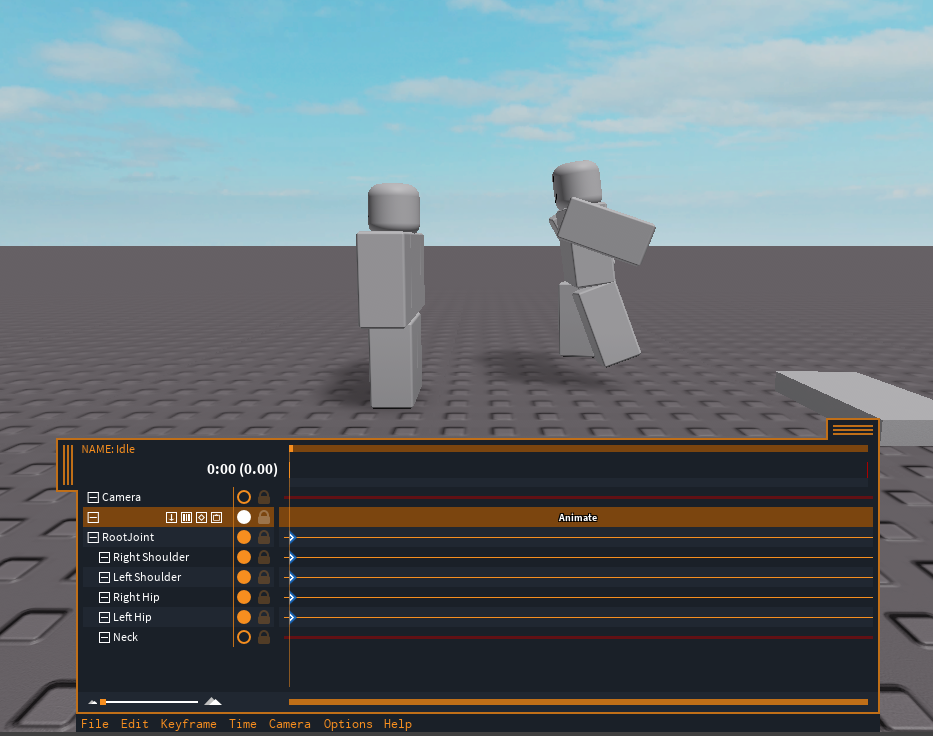Toggle the Right Hip track circle

tap(244, 597)
